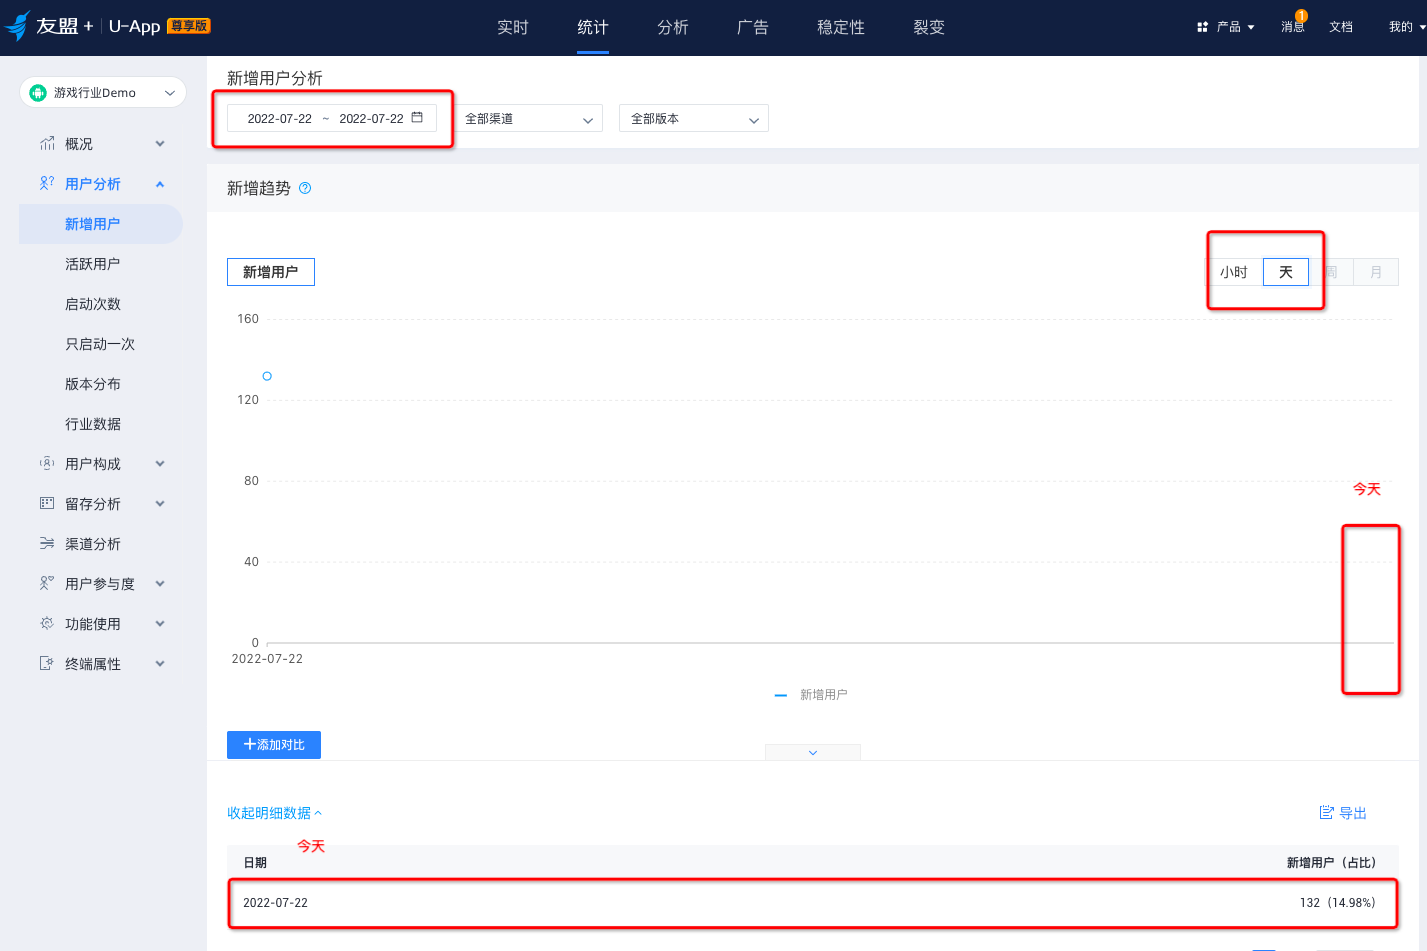This screenshot has width=1427, height=951.
Task: Open the 我的 account dropdown
Action: pyautogui.click(x=1407, y=27)
